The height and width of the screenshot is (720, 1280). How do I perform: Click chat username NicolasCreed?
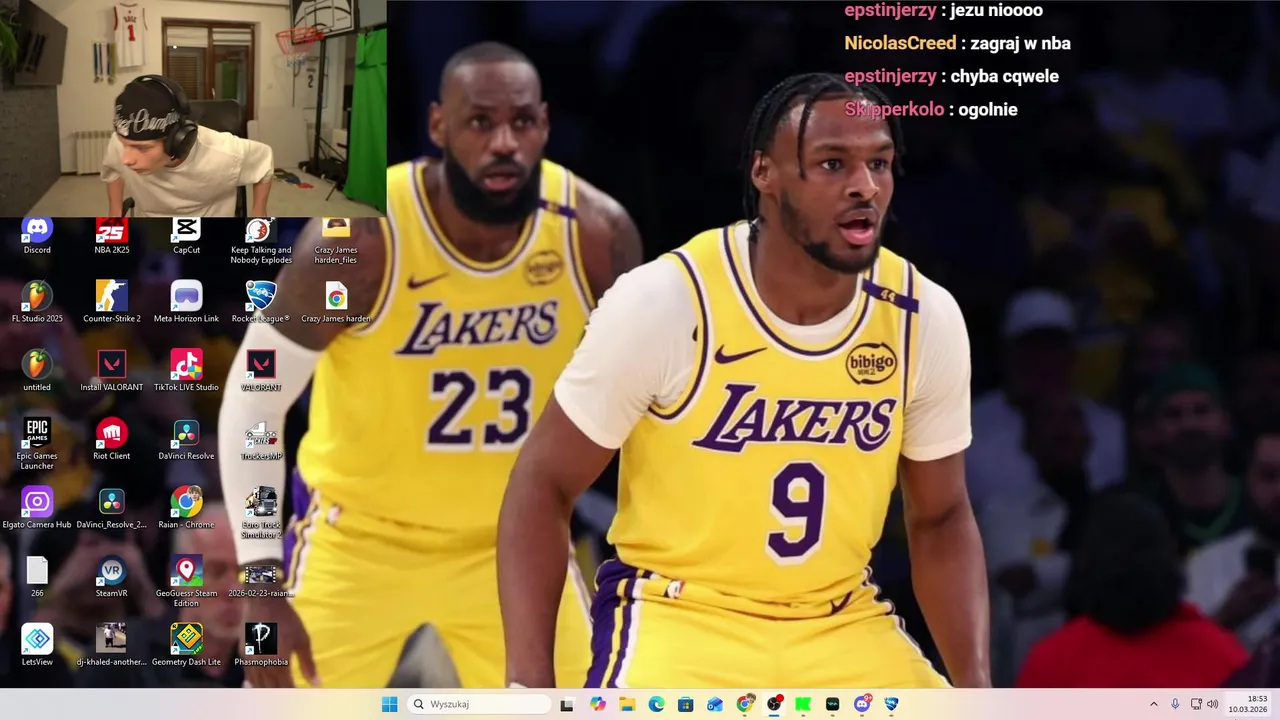tap(900, 43)
